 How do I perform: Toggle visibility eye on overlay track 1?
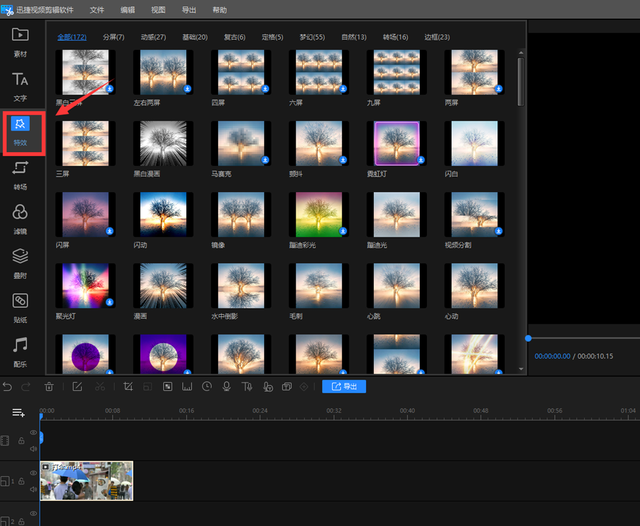point(33,473)
